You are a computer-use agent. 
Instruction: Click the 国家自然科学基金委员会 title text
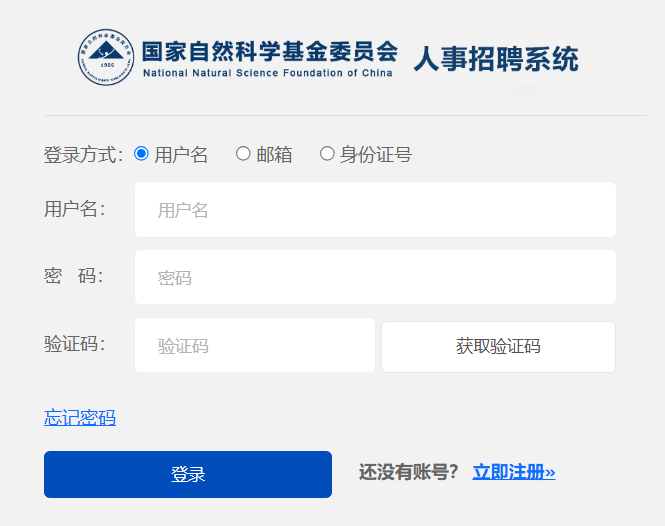(270, 52)
